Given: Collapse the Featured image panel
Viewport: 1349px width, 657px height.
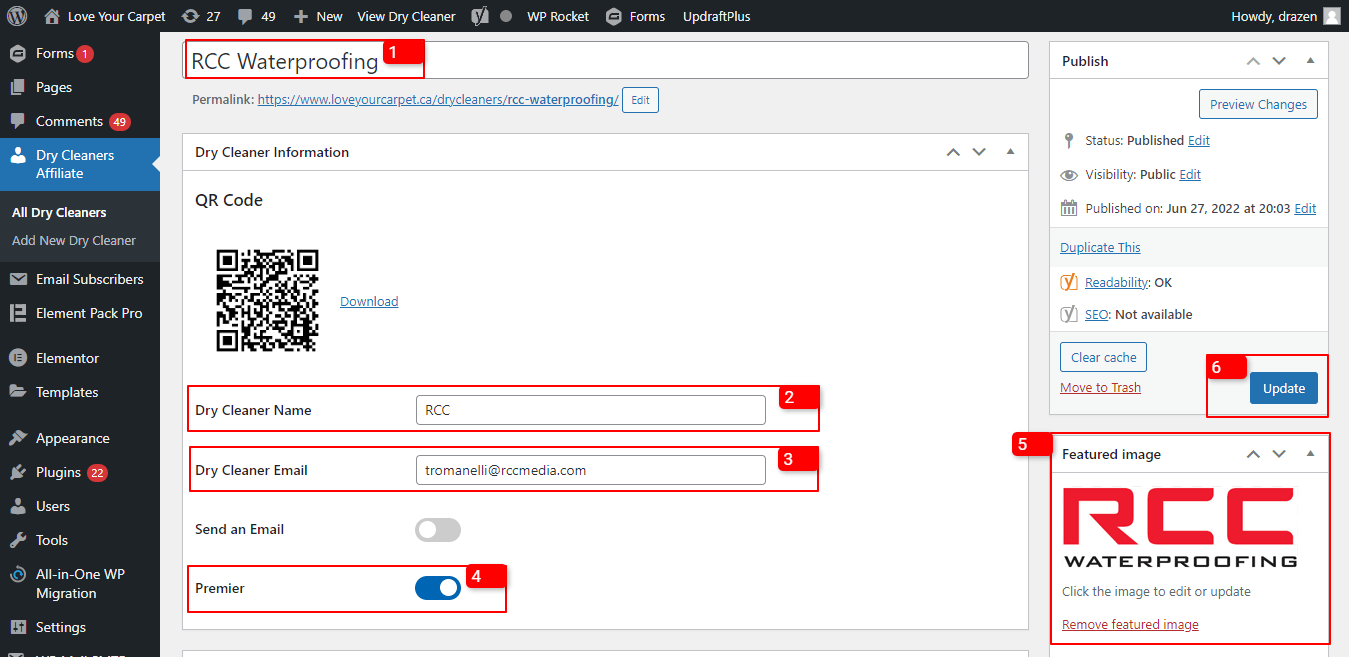Looking at the screenshot, I should coord(1310,454).
